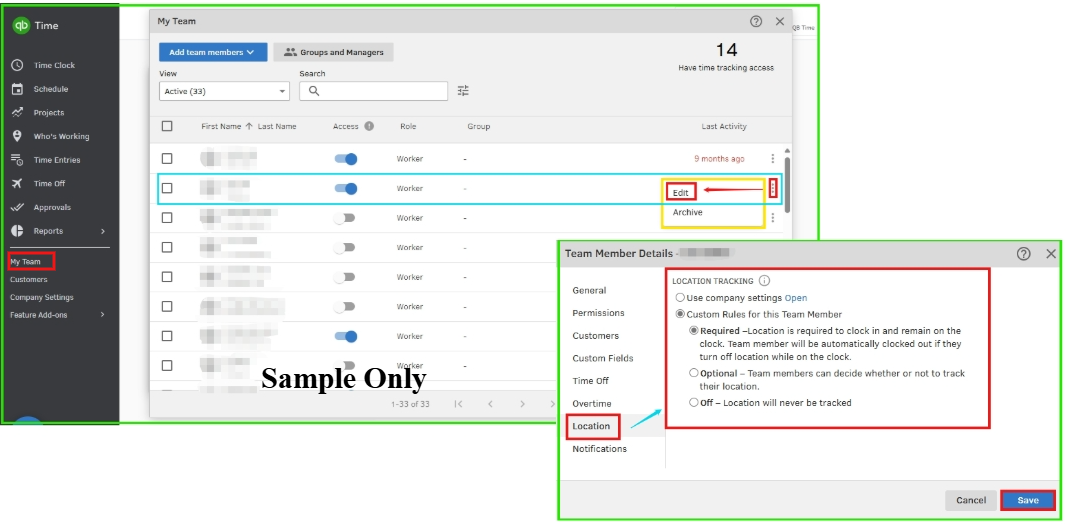Select Required location tracking option
The image size is (1066, 526).
(x=693, y=331)
